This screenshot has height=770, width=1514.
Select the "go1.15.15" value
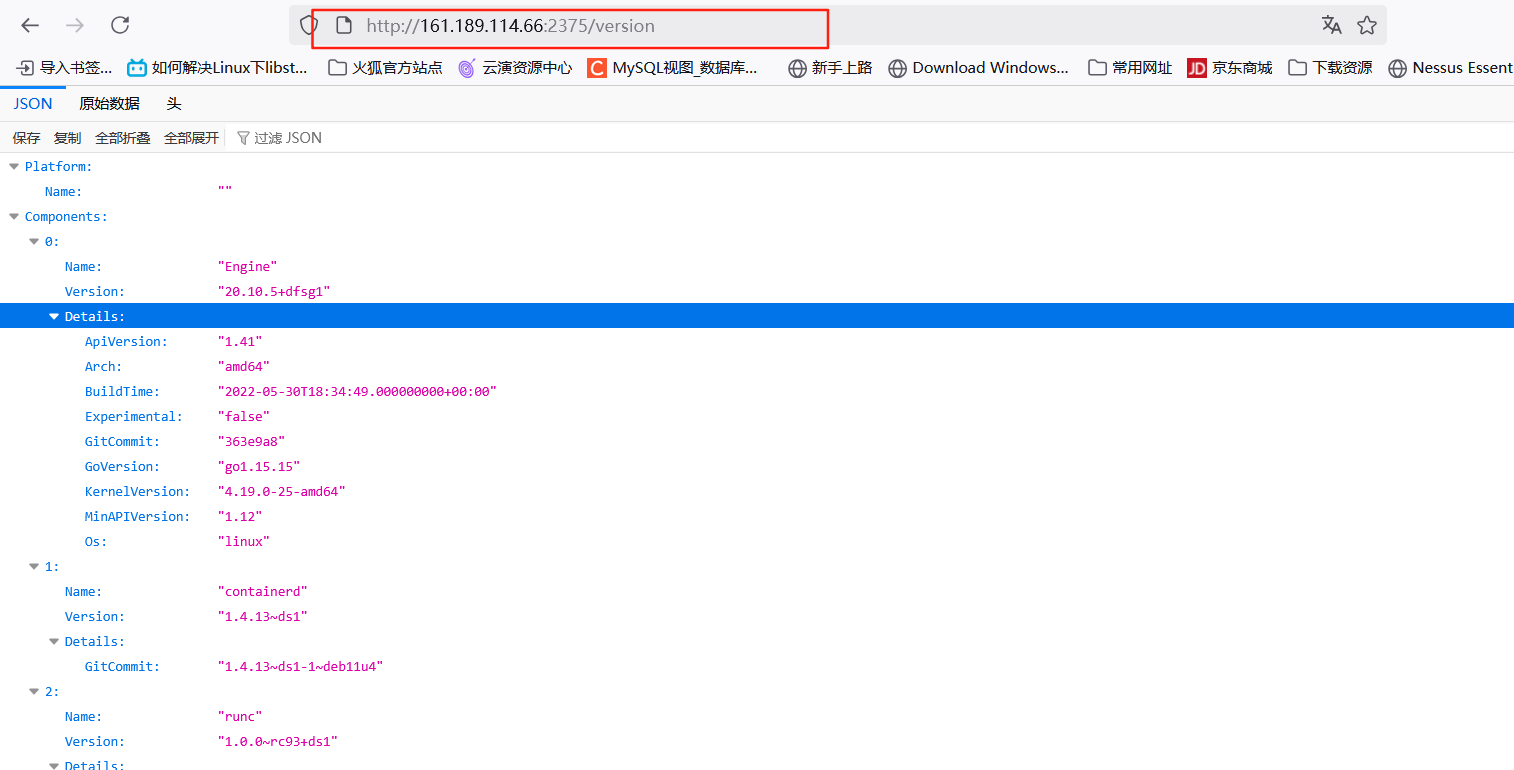tap(259, 466)
